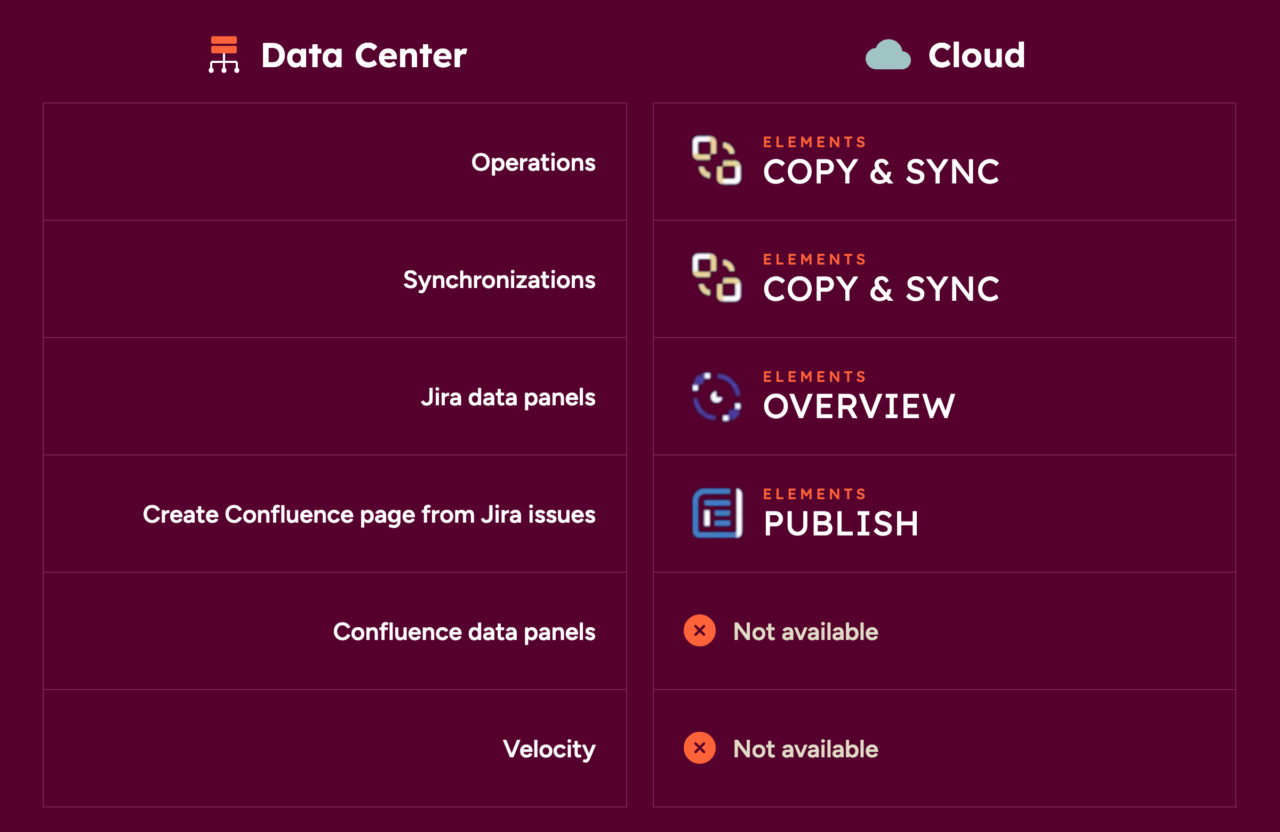Image resolution: width=1280 pixels, height=832 pixels.
Task: Click Copy & Sync logo icon in Synchronizations row
Action: coord(716,278)
